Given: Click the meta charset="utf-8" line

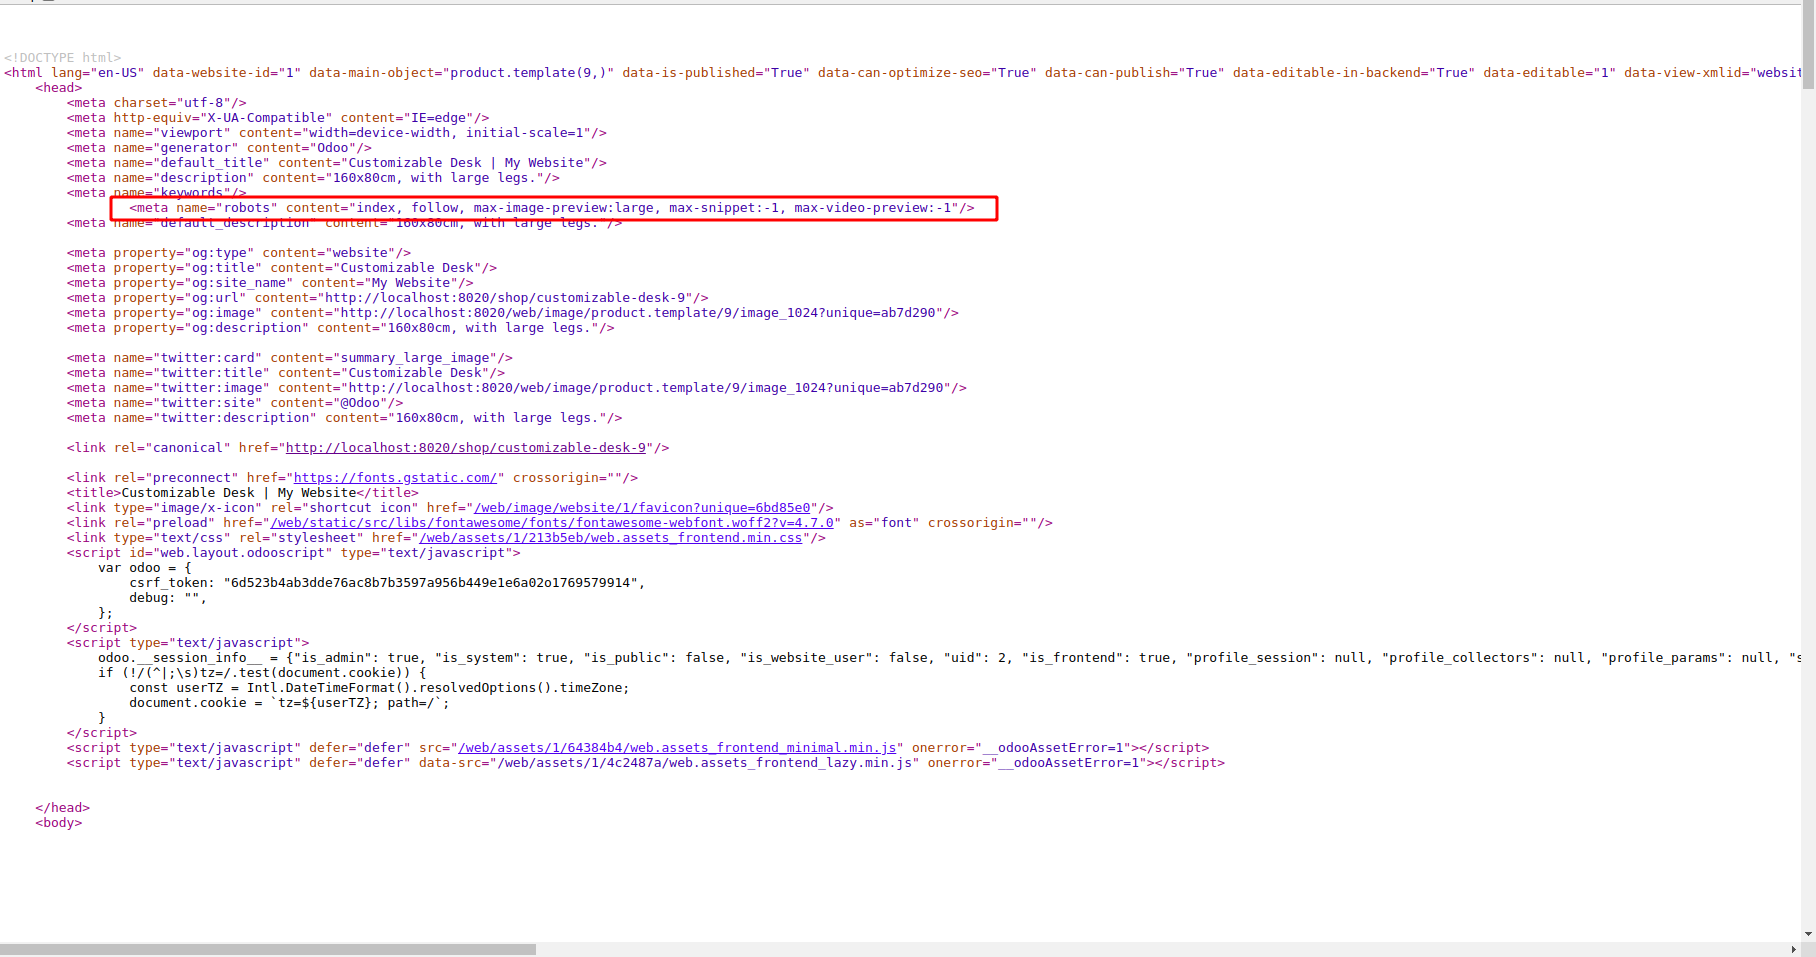Looking at the screenshot, I should (x=157, y=103).
